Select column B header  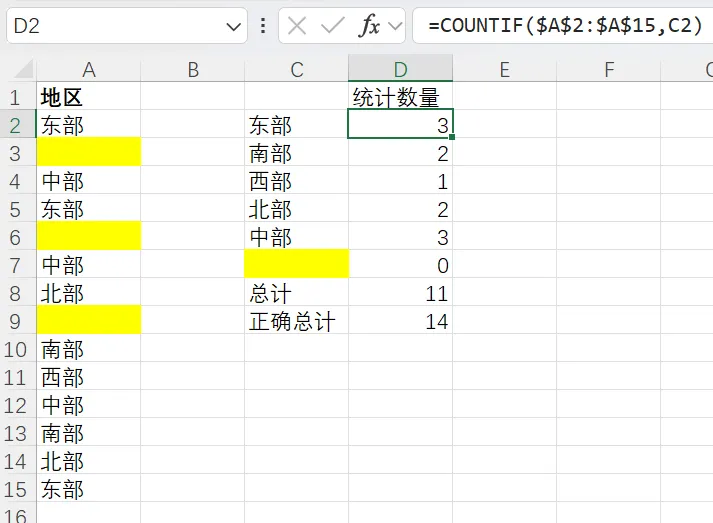(x=193, y=70)
